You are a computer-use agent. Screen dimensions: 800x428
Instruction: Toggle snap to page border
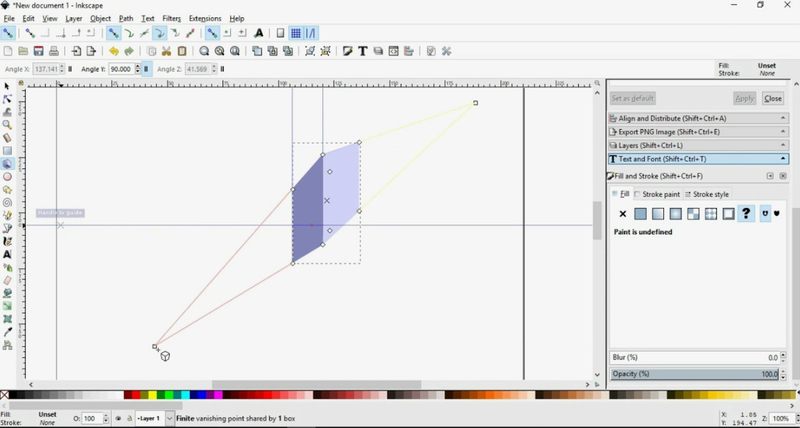280,33
